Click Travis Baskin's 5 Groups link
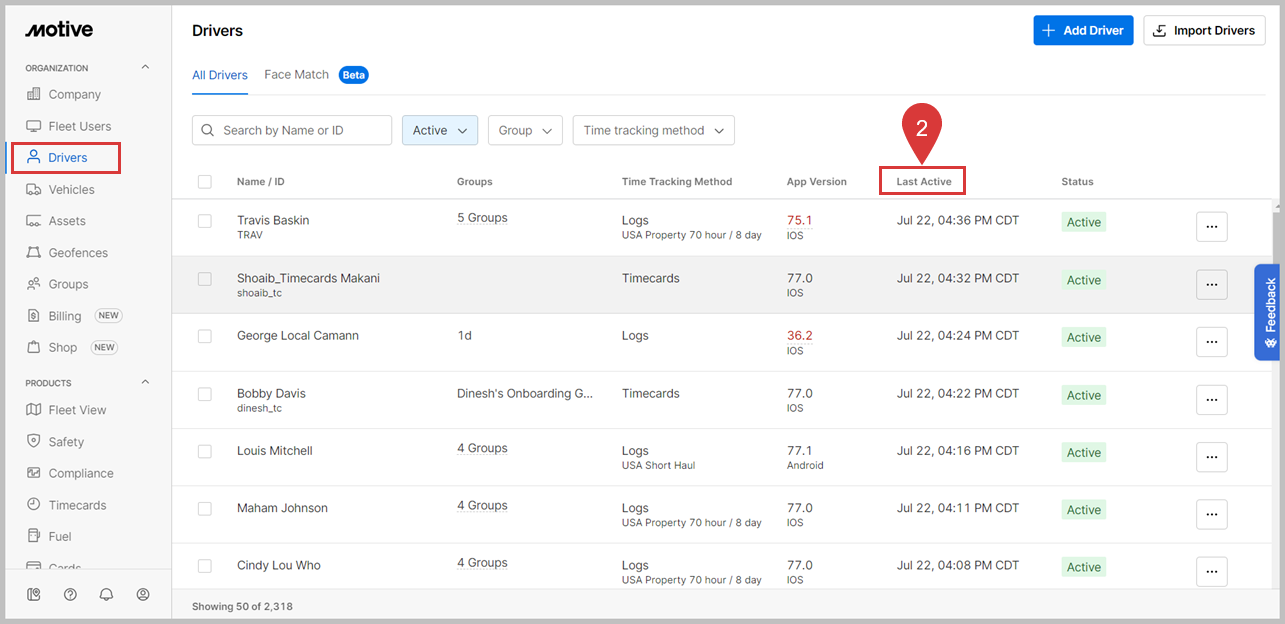 click(x=482, y=218)
